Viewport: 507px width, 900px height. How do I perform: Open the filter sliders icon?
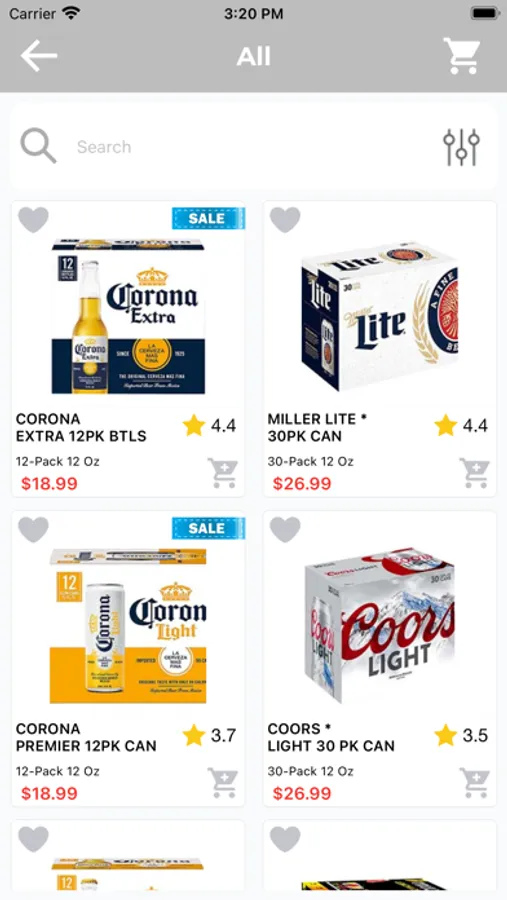coord(461,147)
